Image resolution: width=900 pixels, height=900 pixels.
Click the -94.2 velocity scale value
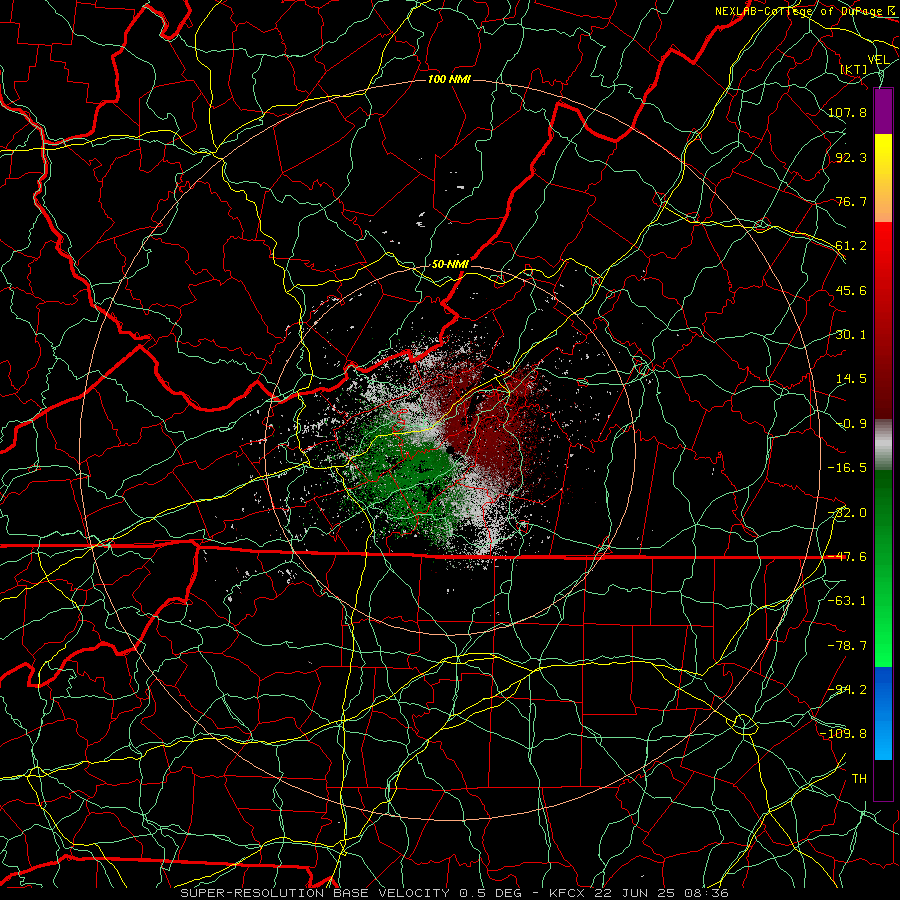click(847, 690)
